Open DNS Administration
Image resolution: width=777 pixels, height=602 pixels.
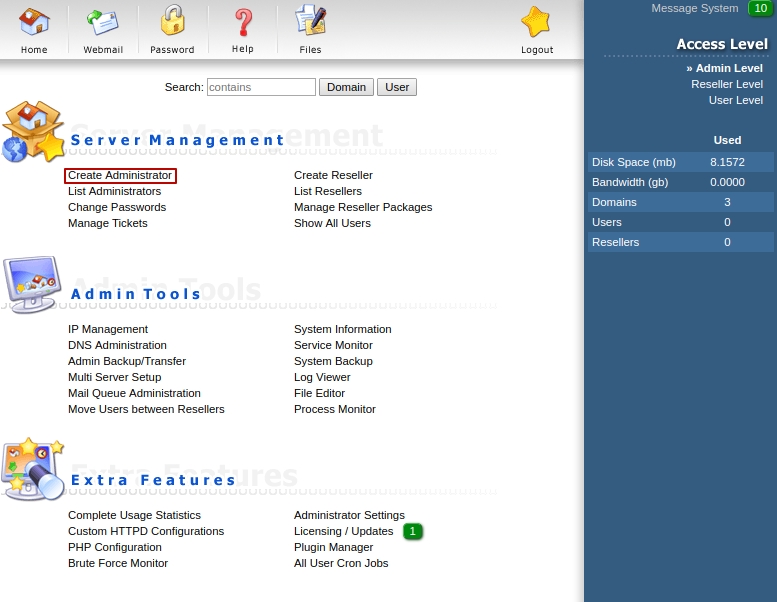(x=117, y=345)
